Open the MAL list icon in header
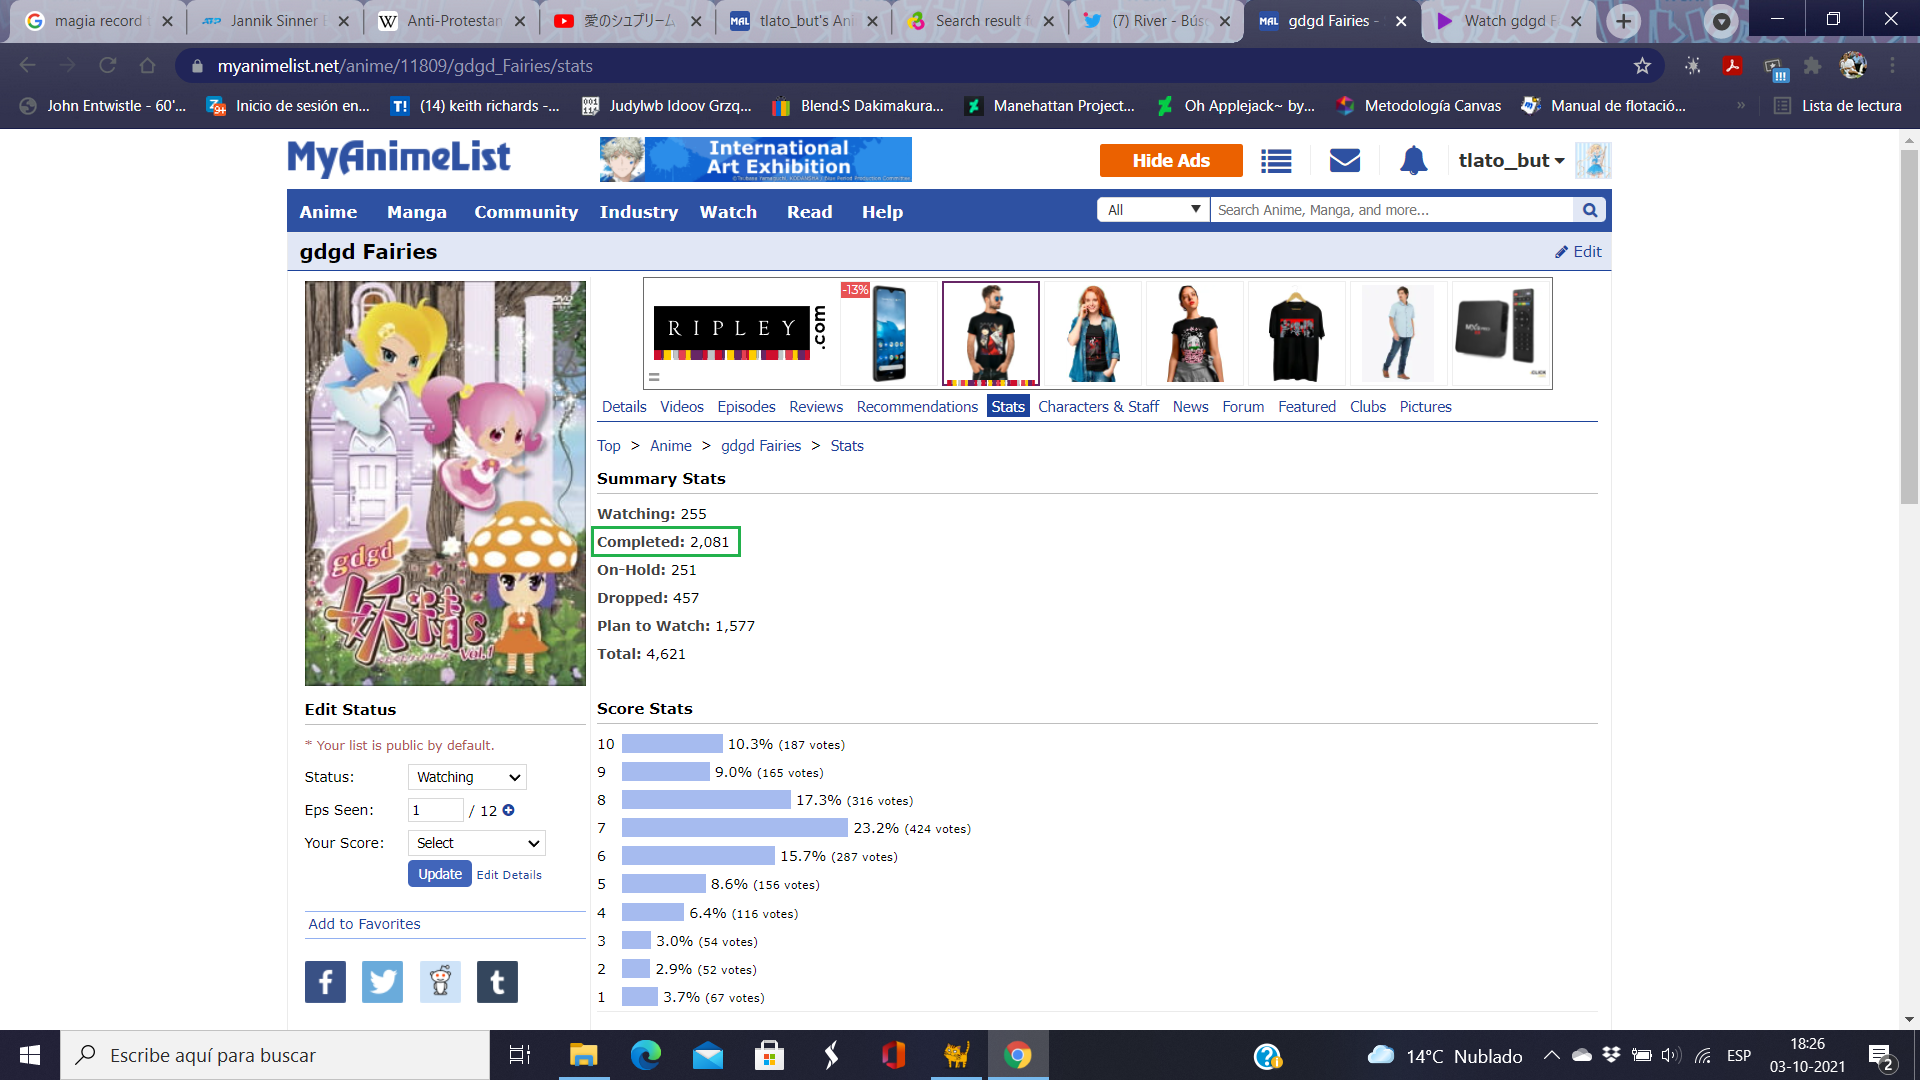 (1276, 161)
